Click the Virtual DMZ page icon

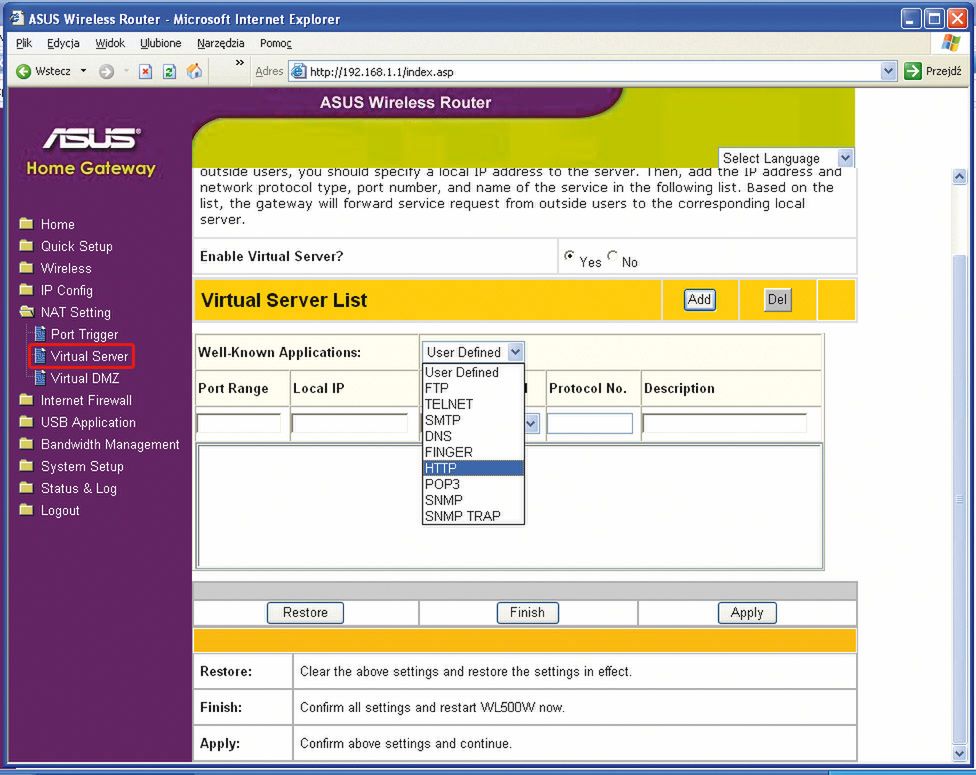pos(40,377)
